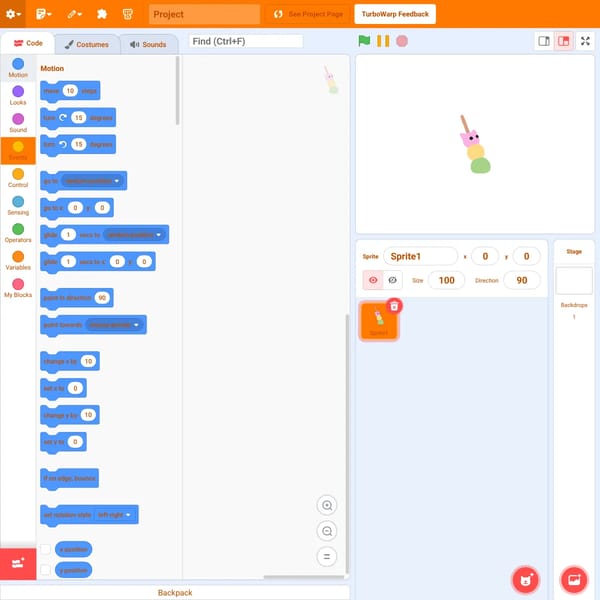
Task: Select the Sensing block category
Action: pyautogui.click(x=18, y=205)
